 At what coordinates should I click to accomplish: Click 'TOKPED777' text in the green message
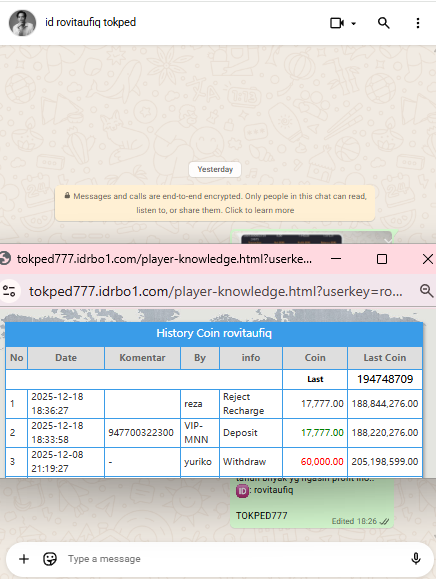261,515
